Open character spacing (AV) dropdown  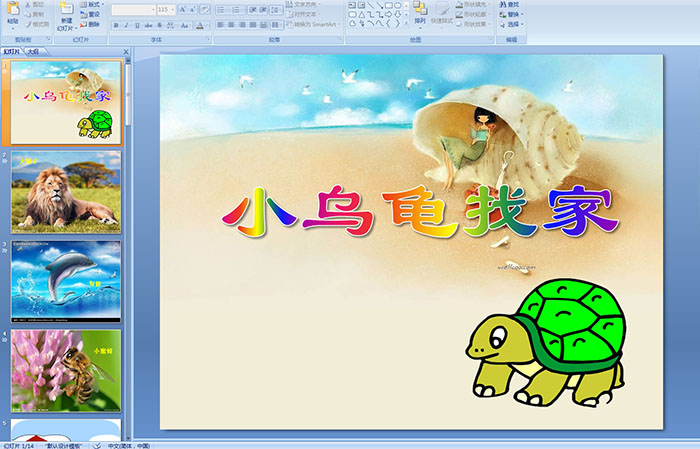point(171,25)
